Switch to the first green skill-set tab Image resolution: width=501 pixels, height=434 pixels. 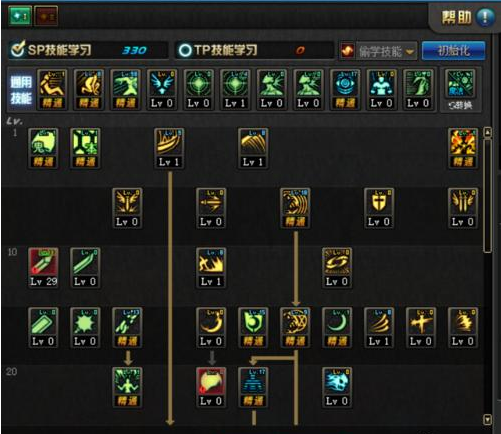point(21,16)
